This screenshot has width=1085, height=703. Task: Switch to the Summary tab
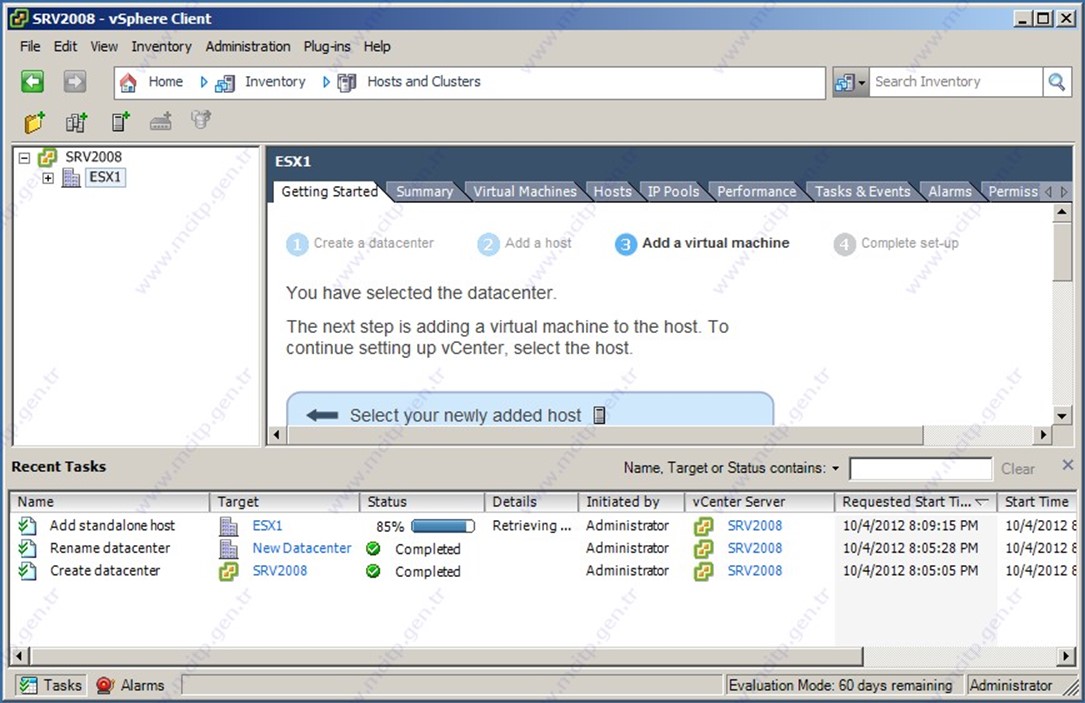point(424,192)
